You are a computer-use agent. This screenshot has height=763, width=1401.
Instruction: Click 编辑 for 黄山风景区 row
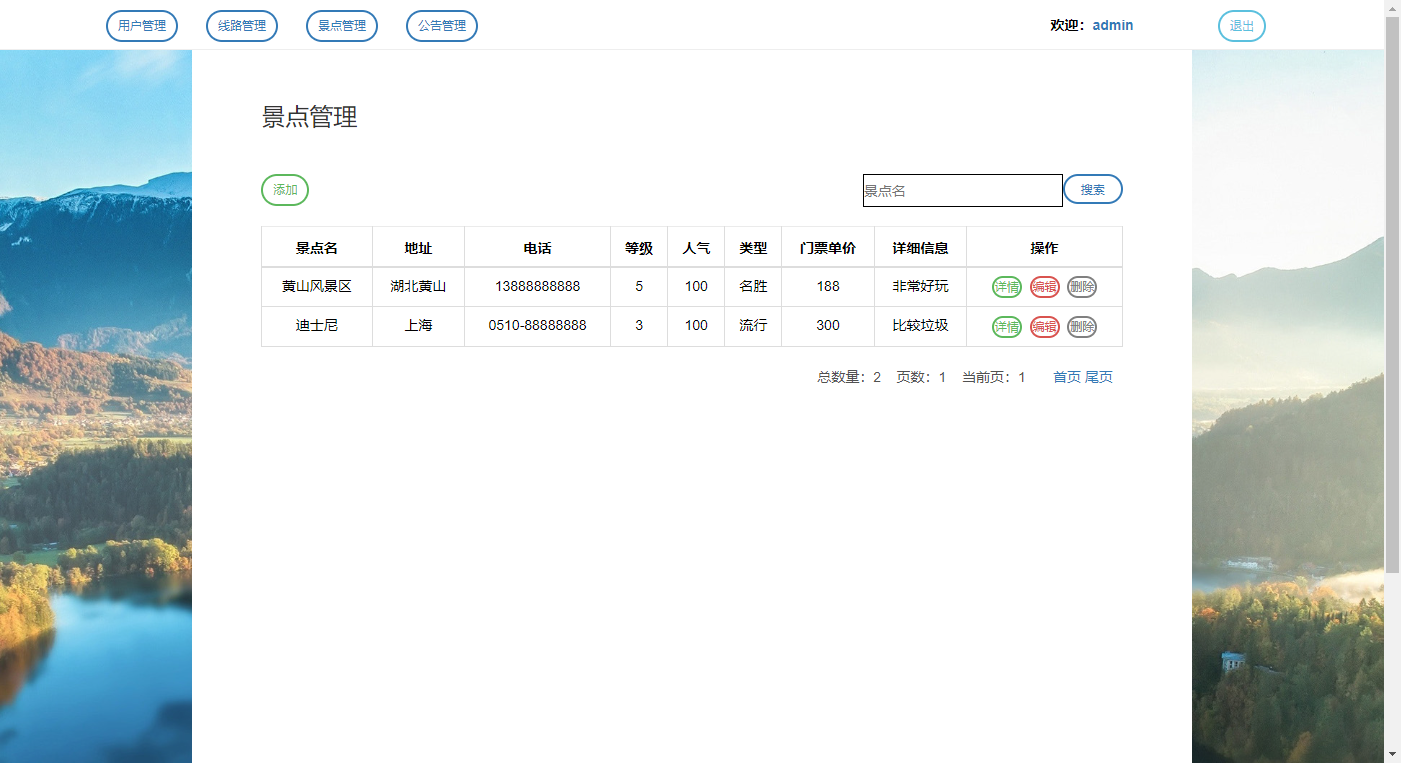pyautogui.click(x=1045, y=287)
